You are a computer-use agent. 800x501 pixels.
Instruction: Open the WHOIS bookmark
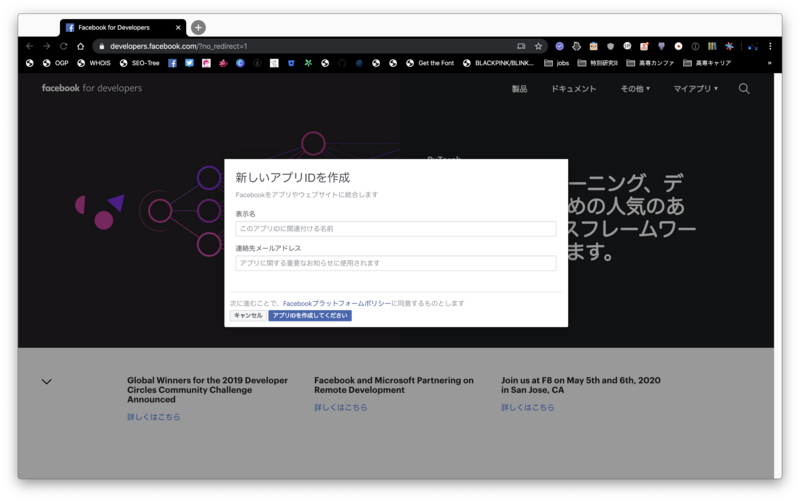tap(94, 63)
